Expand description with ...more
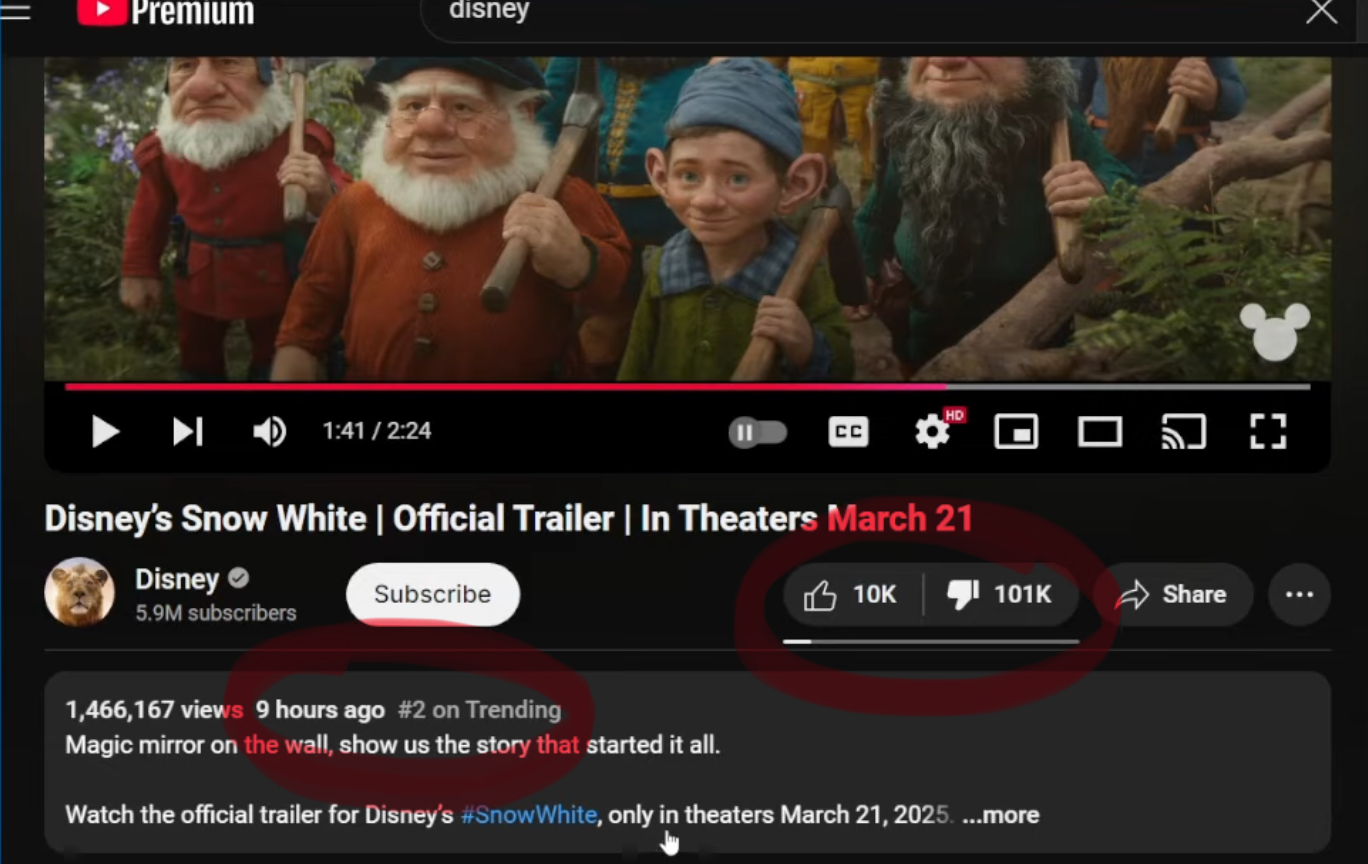Viewport: 1368px width, 864px height. [x=1000, y=815]
